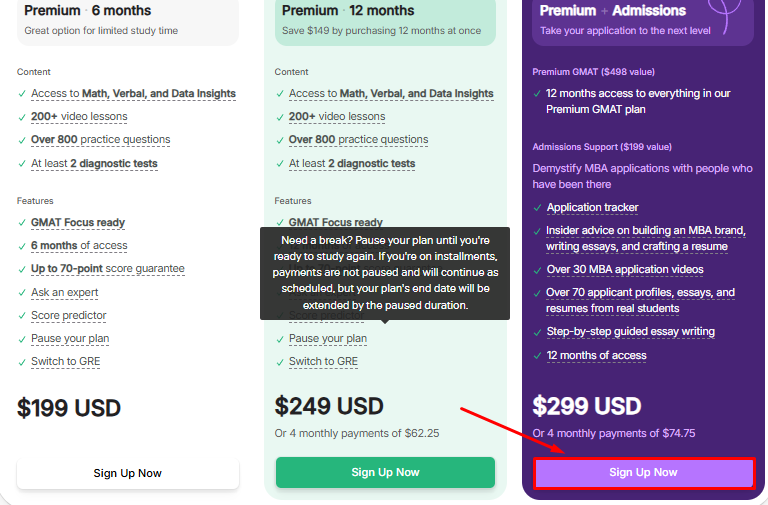Viewport: 768px width, 505px height.
Task: Click checkmark next to Up to 70-point score guarantee
Action: point(22,269)
